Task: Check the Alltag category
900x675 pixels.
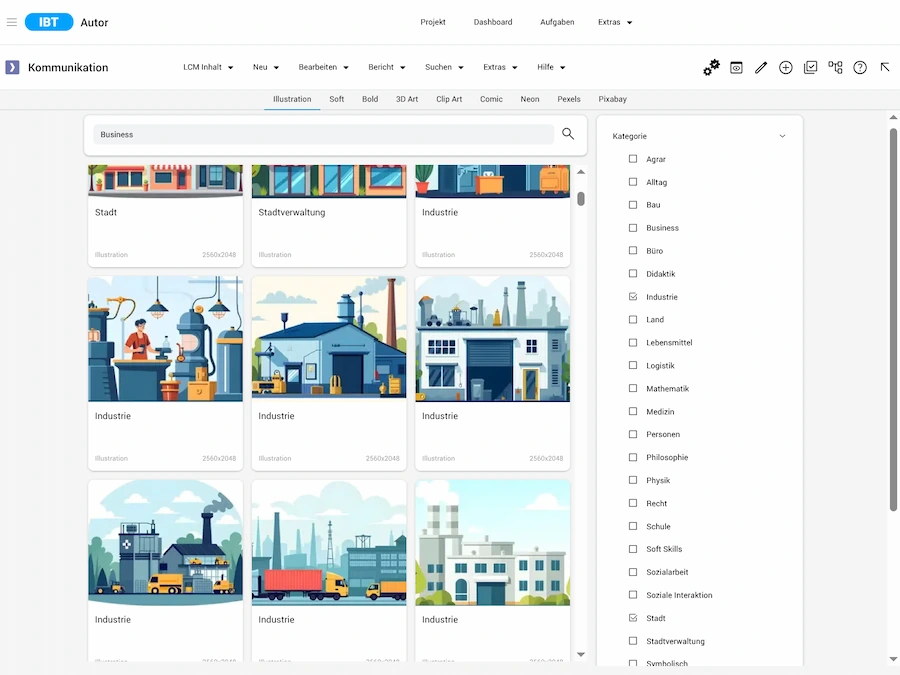Action: 633,182
